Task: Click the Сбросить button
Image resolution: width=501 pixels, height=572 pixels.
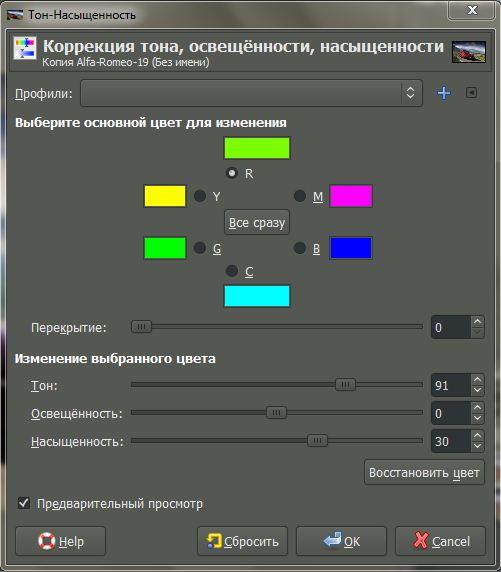Action: point(243,541)
